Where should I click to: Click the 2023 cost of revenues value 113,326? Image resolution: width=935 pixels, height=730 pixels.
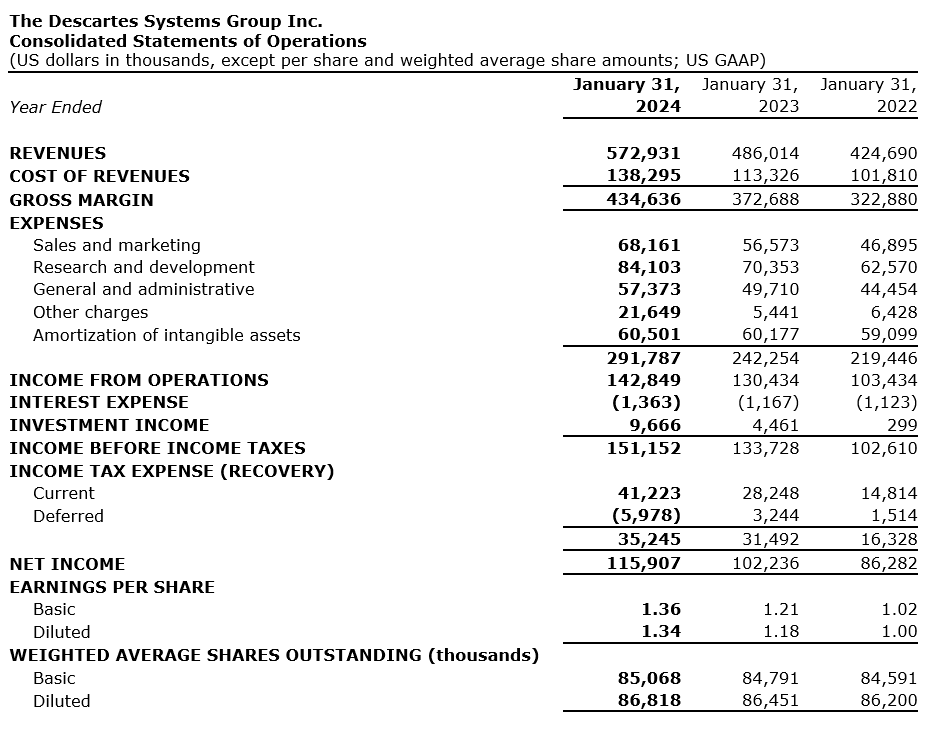[x=765, y=176]
